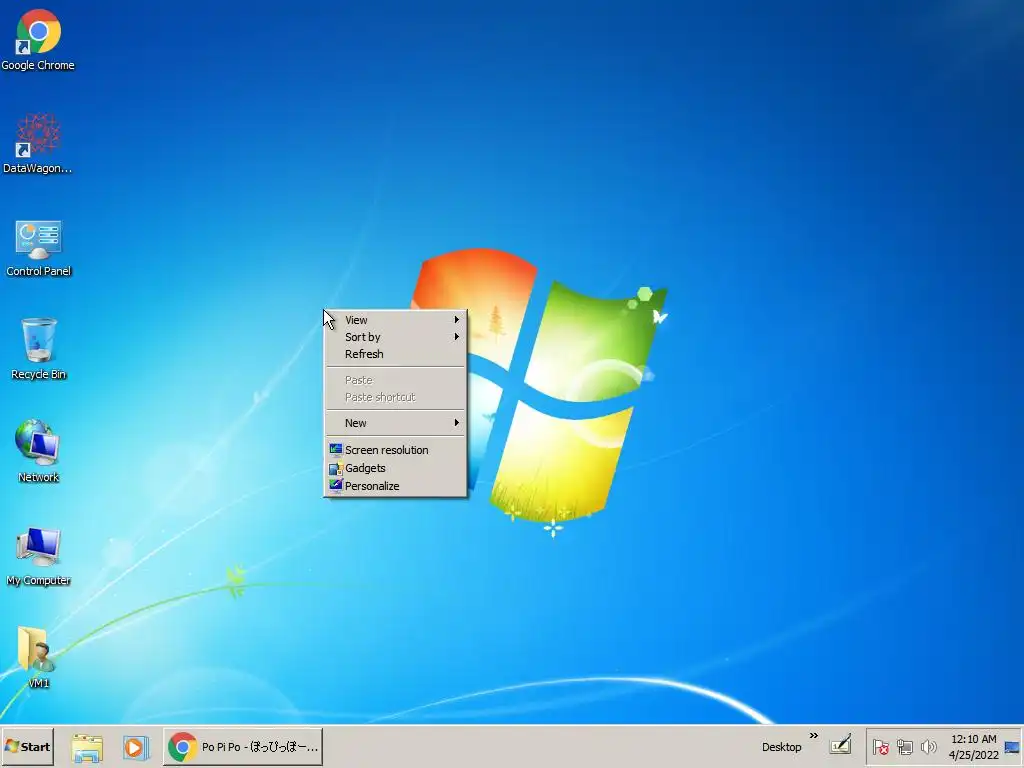Open the network status tray icon
The width and height of the screenshot is (1024, 768).
click(904, 747)
